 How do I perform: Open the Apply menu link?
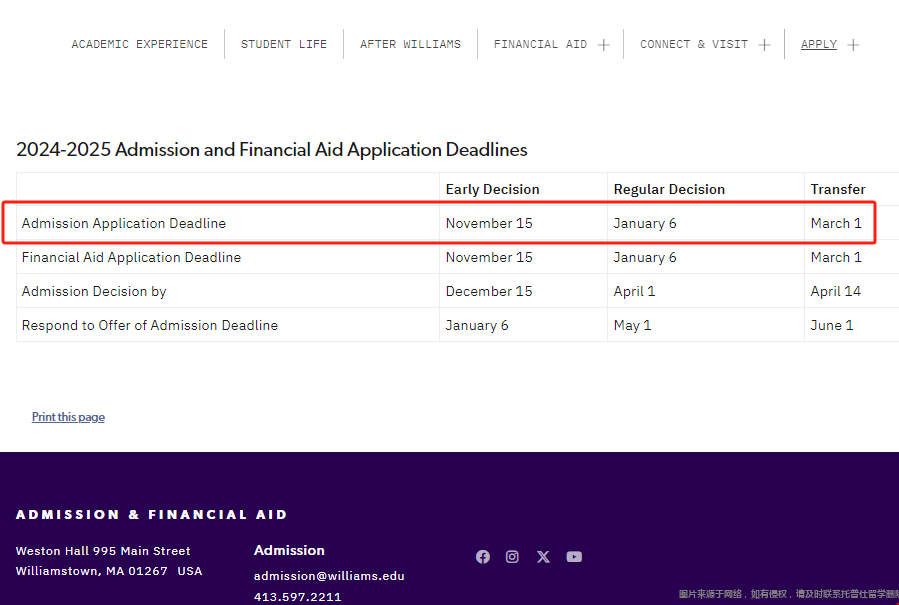point(819,44)
